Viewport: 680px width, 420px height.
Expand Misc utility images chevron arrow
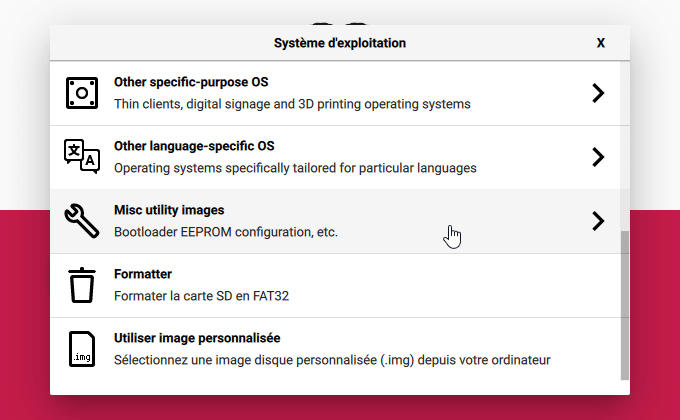pyautogui.click(x=598, y=221)
